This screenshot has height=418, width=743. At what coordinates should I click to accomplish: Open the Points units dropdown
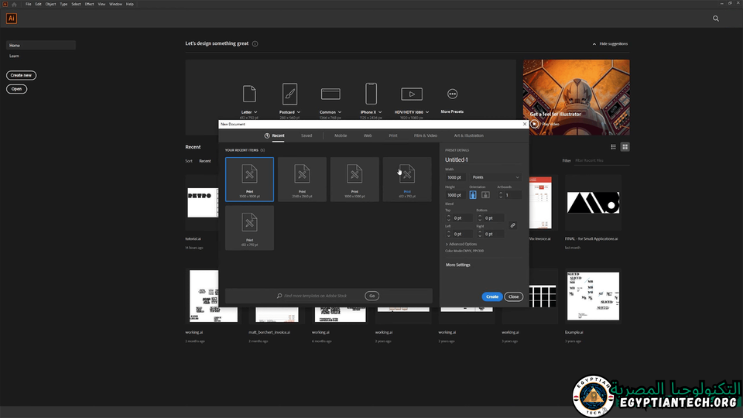[496, 177]
